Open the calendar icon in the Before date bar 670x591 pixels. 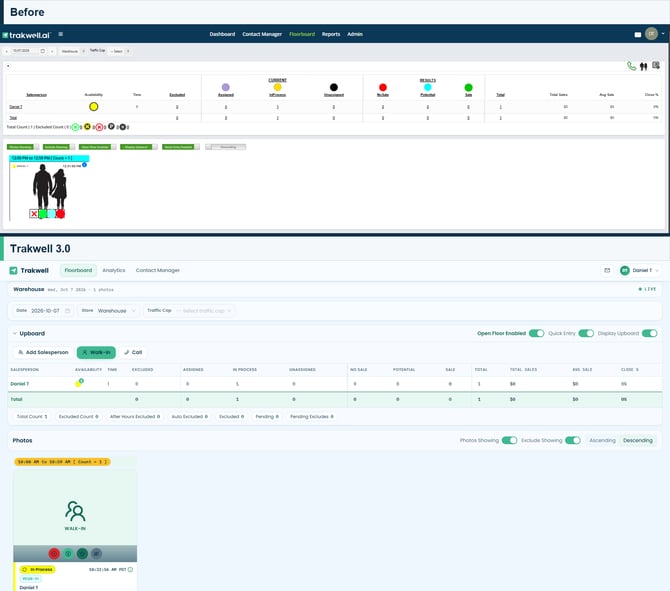(x=43, y=51)
